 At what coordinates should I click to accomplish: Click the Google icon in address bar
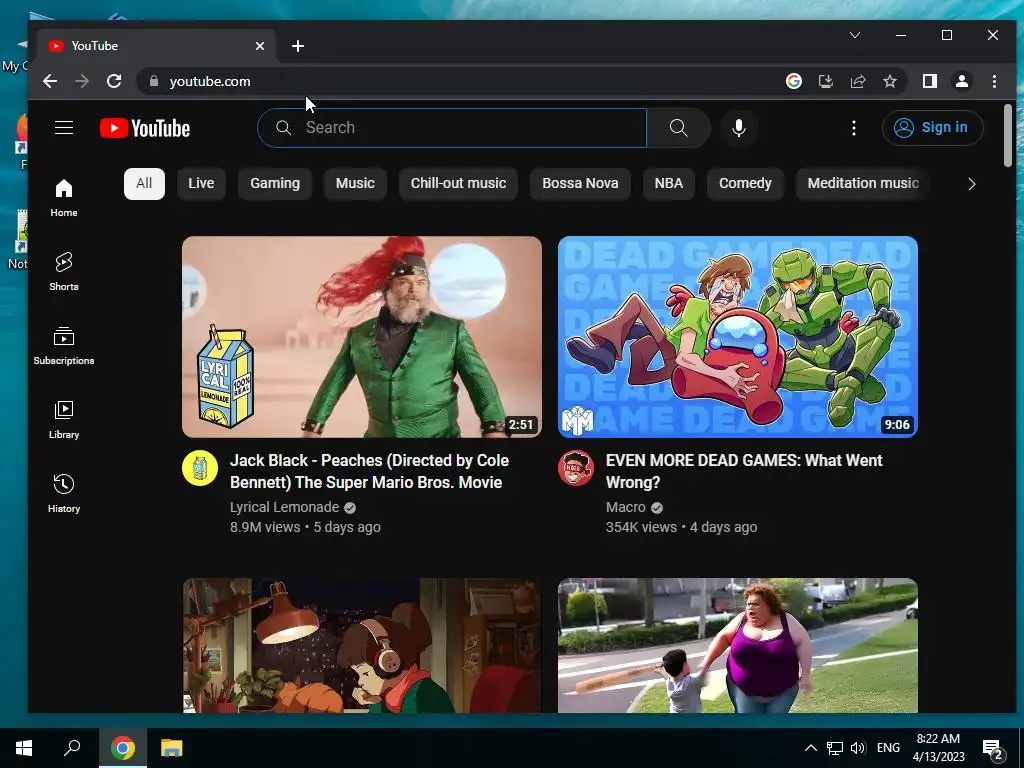(793, 81)
